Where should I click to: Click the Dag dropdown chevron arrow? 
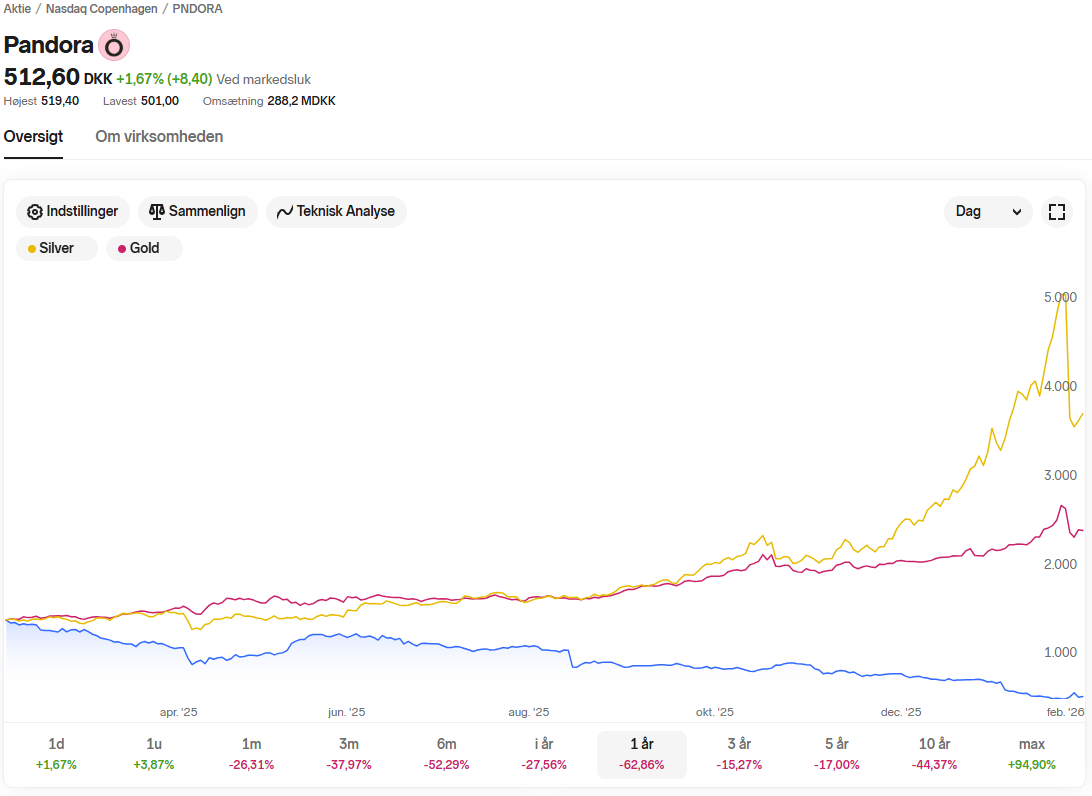click(1017, 212)
